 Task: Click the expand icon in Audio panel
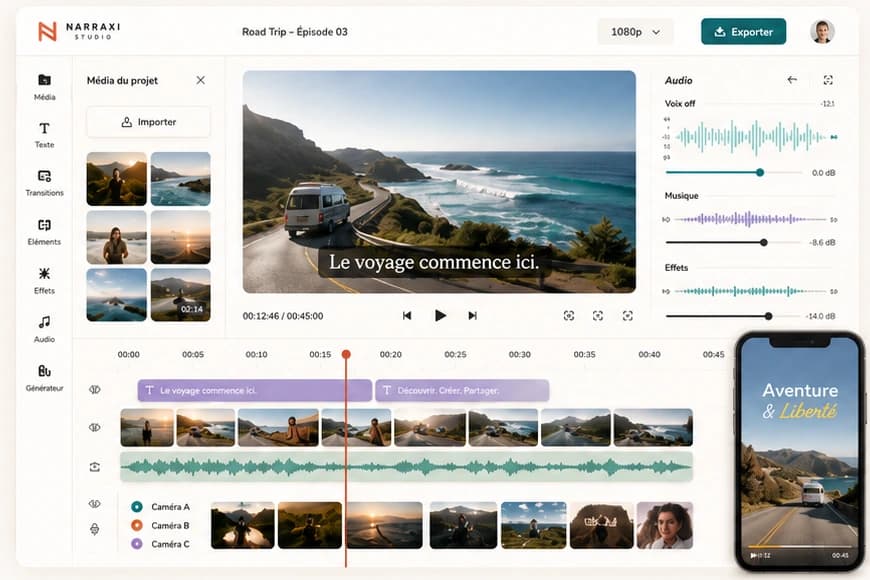(828, 80)
